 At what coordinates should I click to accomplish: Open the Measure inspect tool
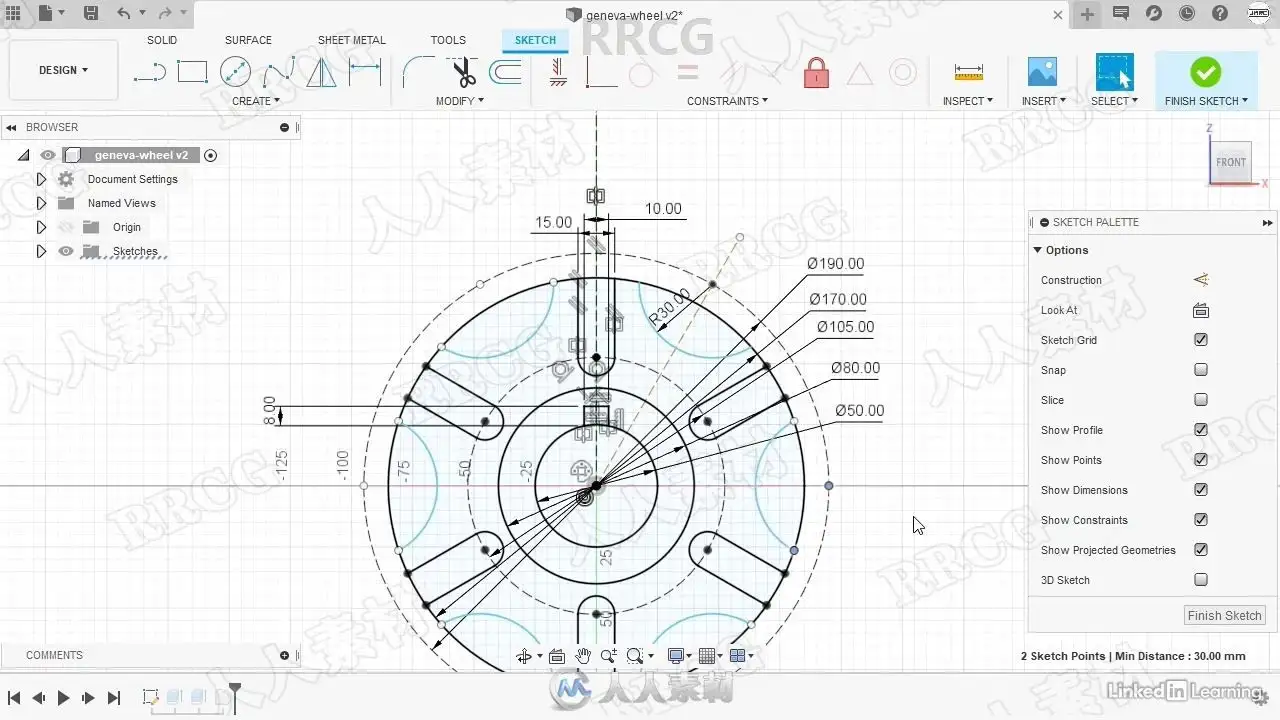point(968,72)
